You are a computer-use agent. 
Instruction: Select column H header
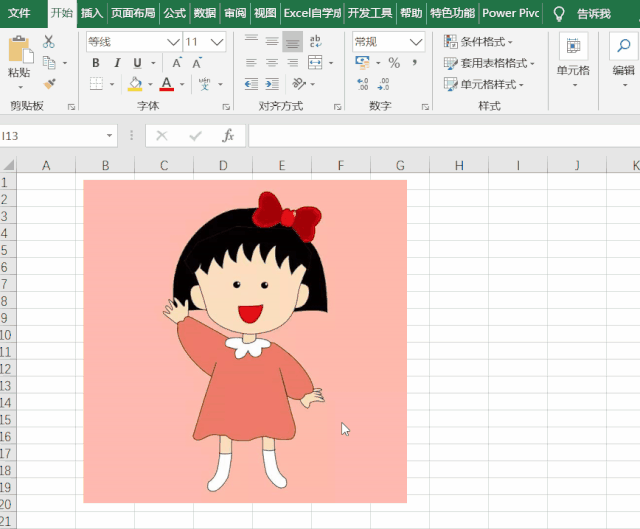459,165
